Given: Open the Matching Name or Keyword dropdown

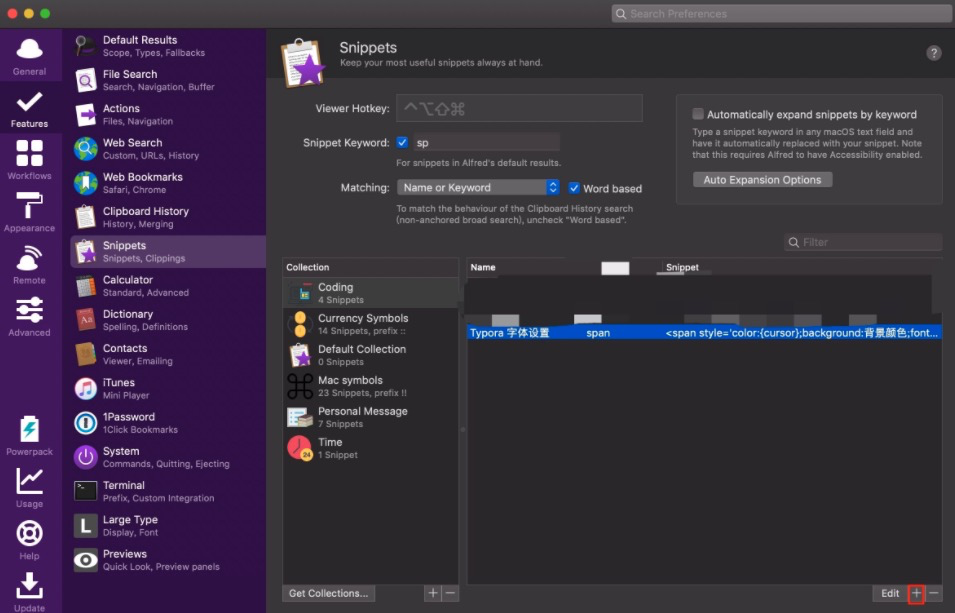Looking at the screenshot, I should (478, 187).
